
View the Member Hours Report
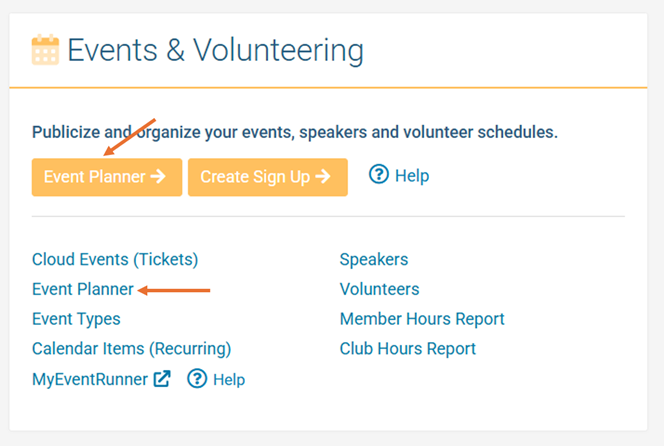pyautogui.click(x=422, y=319)
